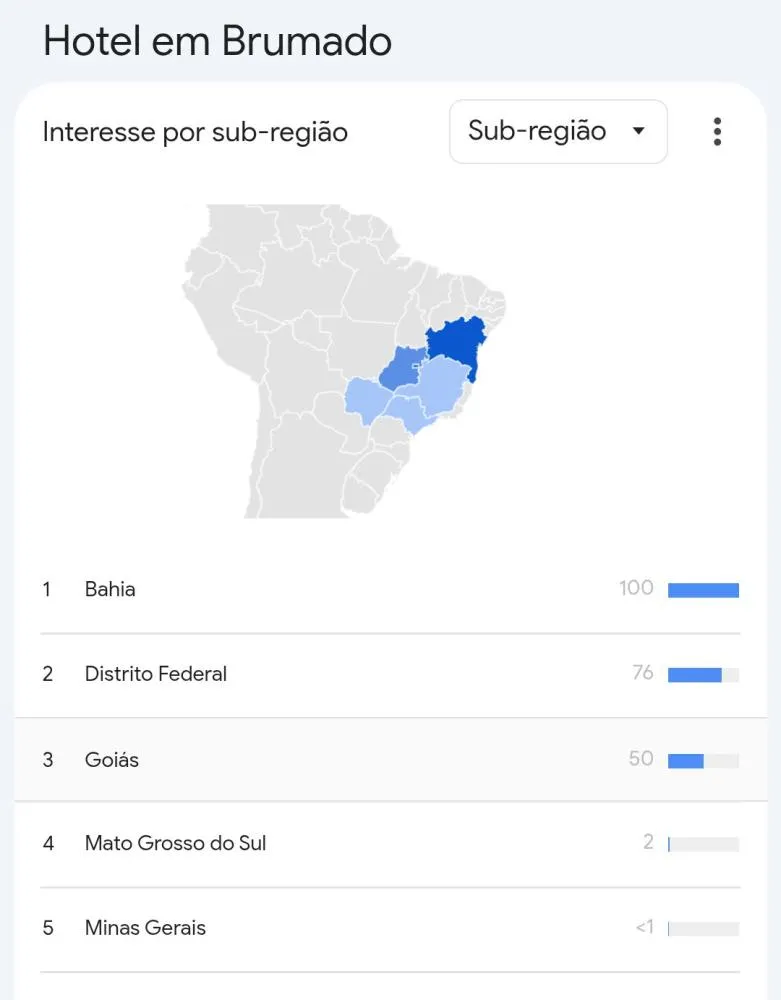Open the Goiás region row
The height and width of the screenshot is (1000, 781).
112,760
